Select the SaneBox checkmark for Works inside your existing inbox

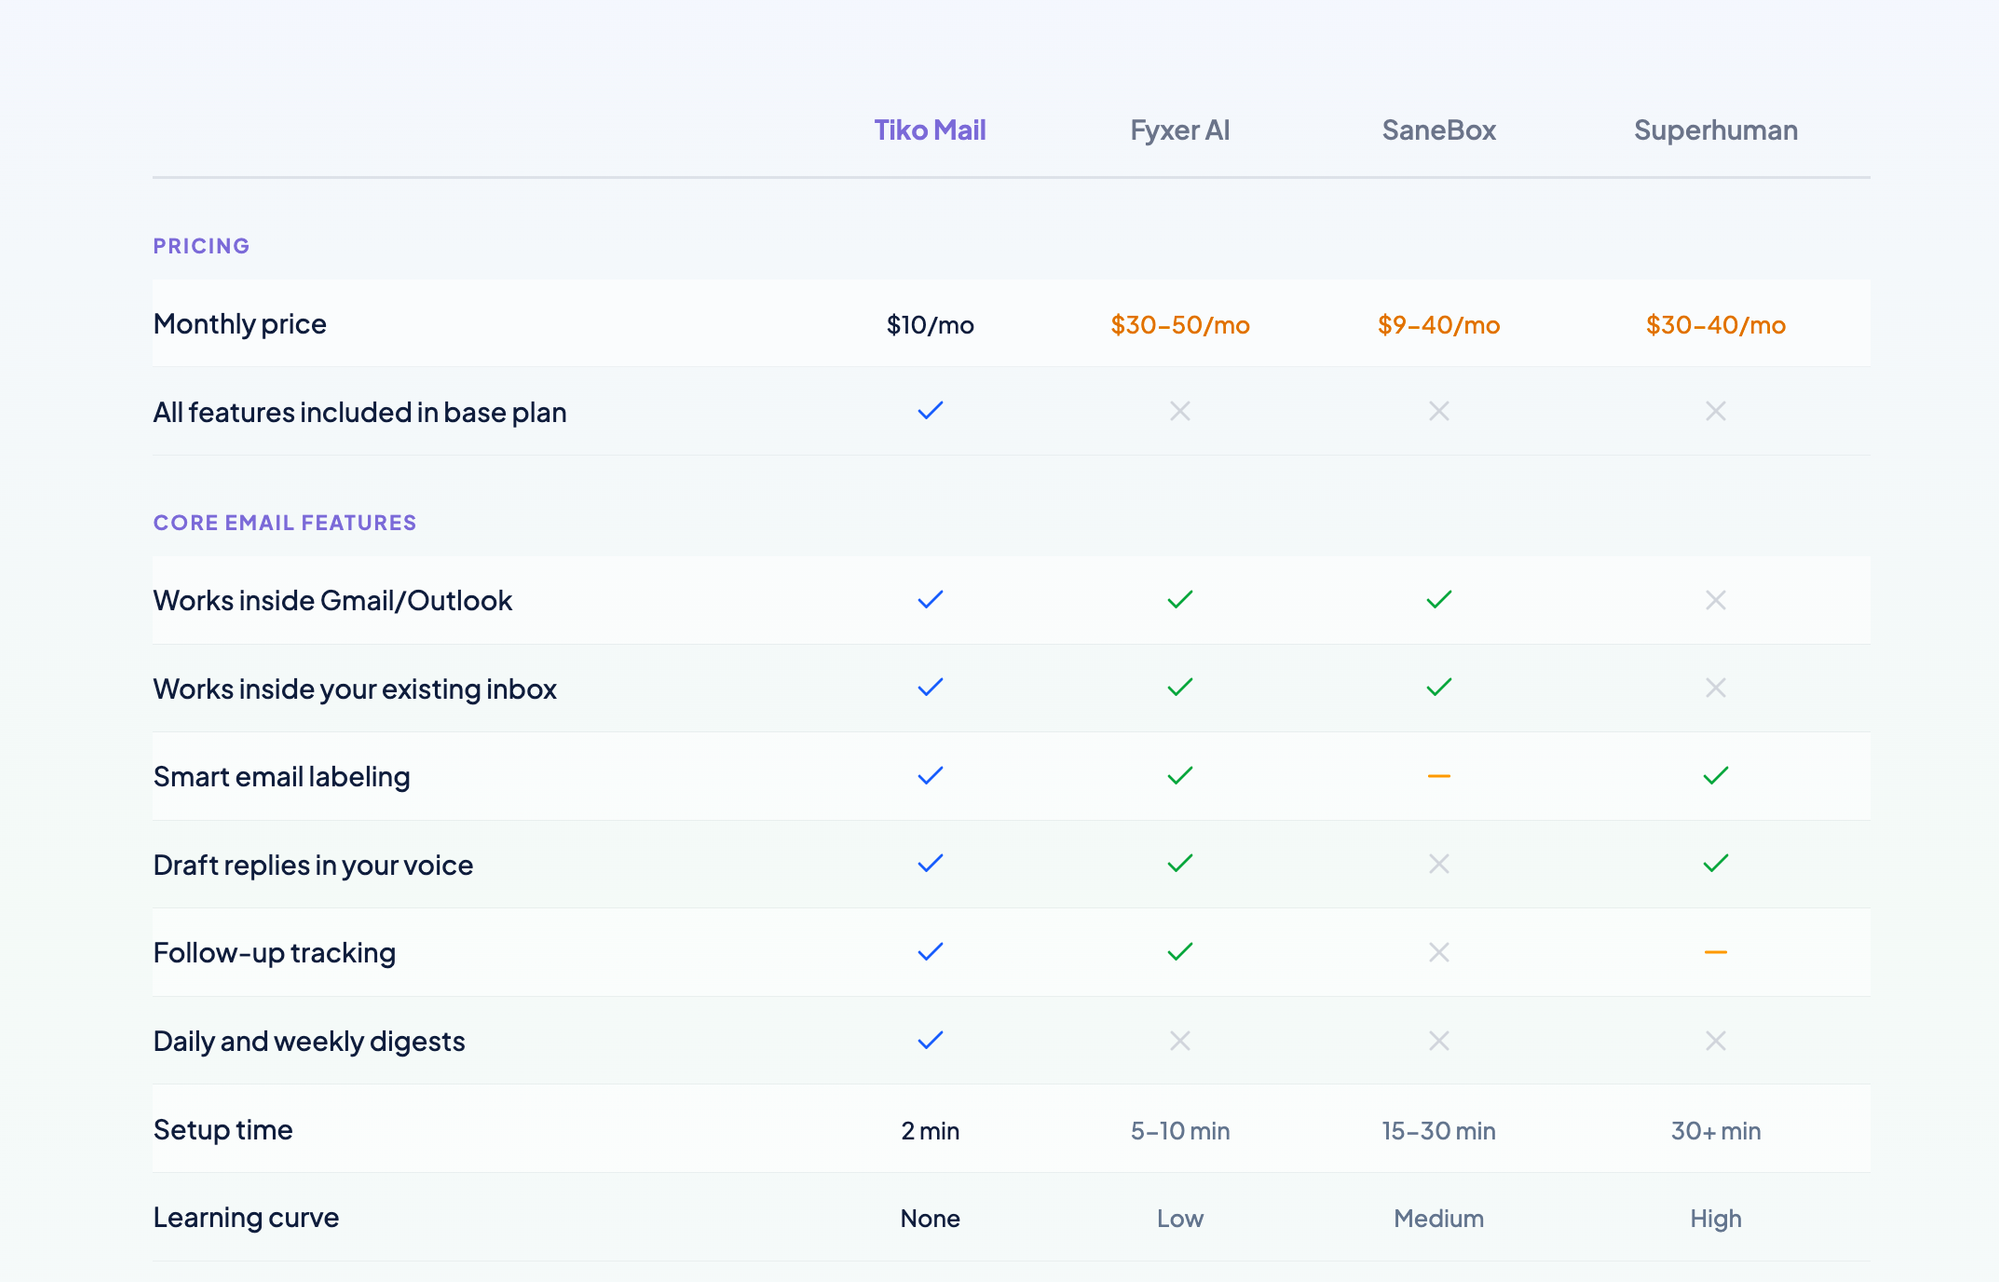tap(1438, 687)
